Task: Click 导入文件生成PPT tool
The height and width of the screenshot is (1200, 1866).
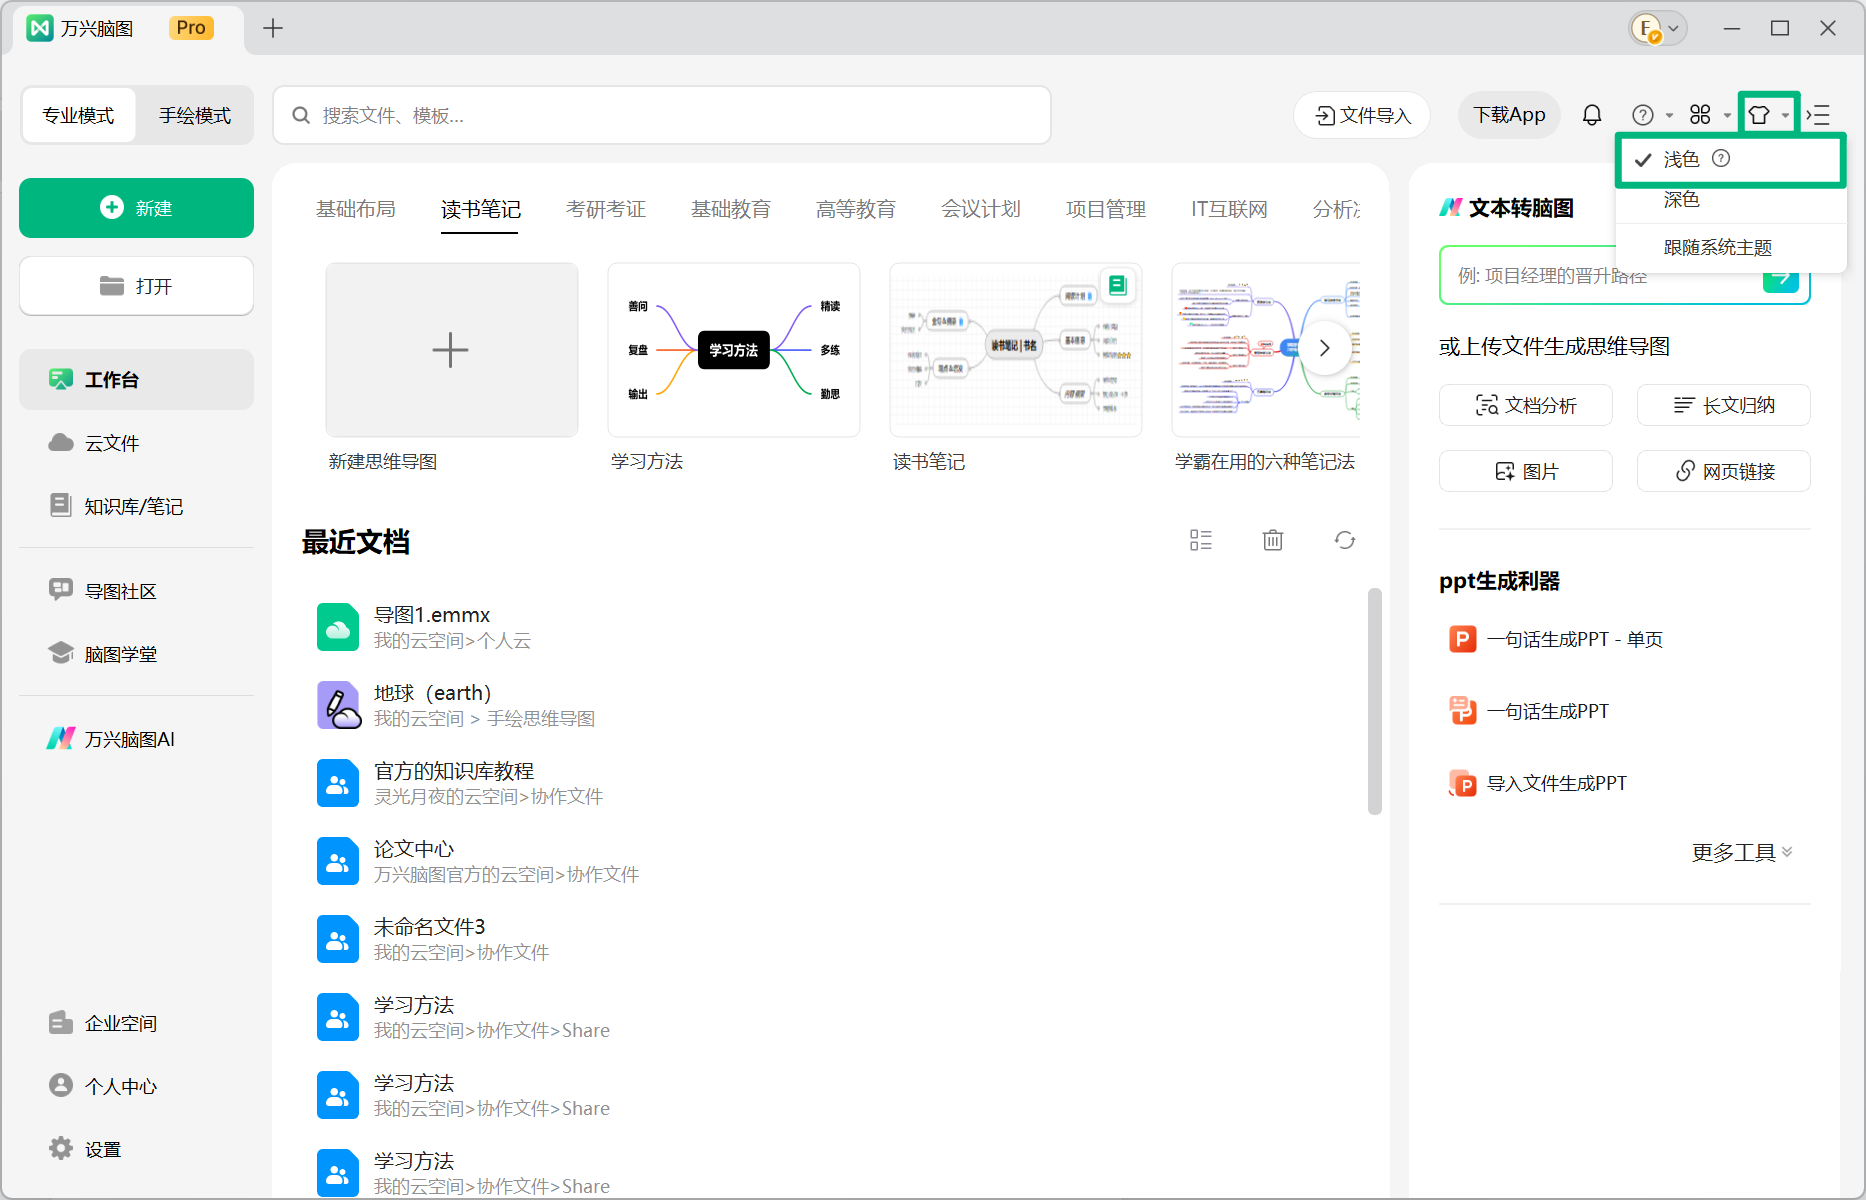Action: [1538, 783]
